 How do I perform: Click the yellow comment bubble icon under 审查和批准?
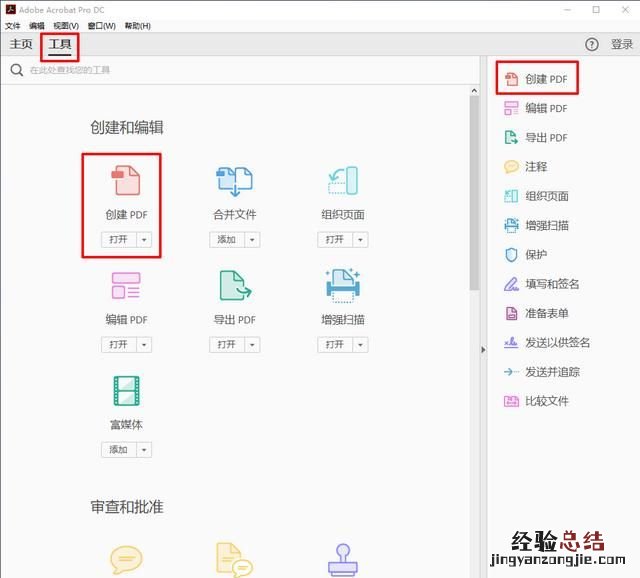[126, 560]
